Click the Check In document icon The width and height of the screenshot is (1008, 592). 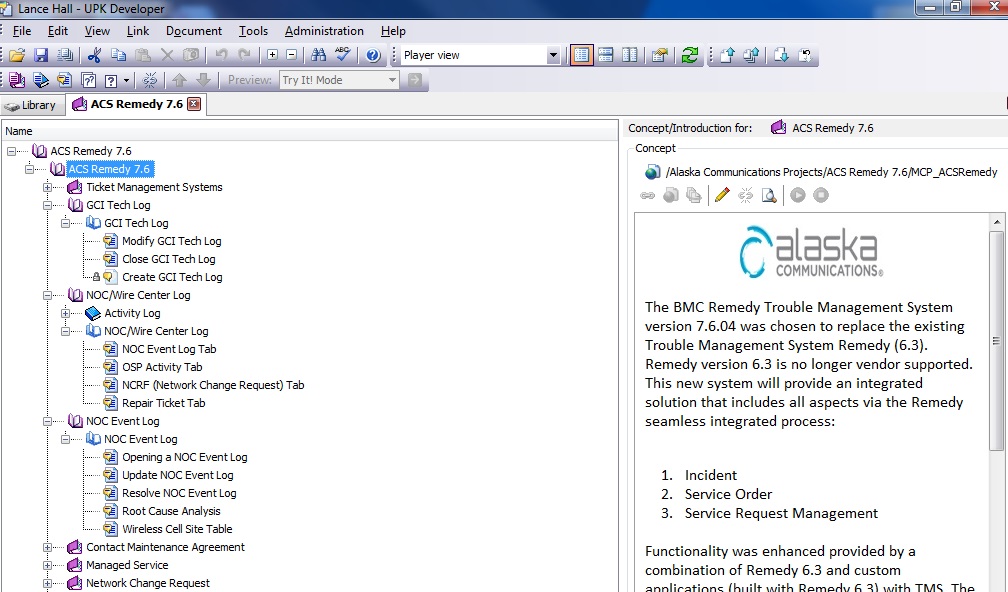(x=727, y=55)
